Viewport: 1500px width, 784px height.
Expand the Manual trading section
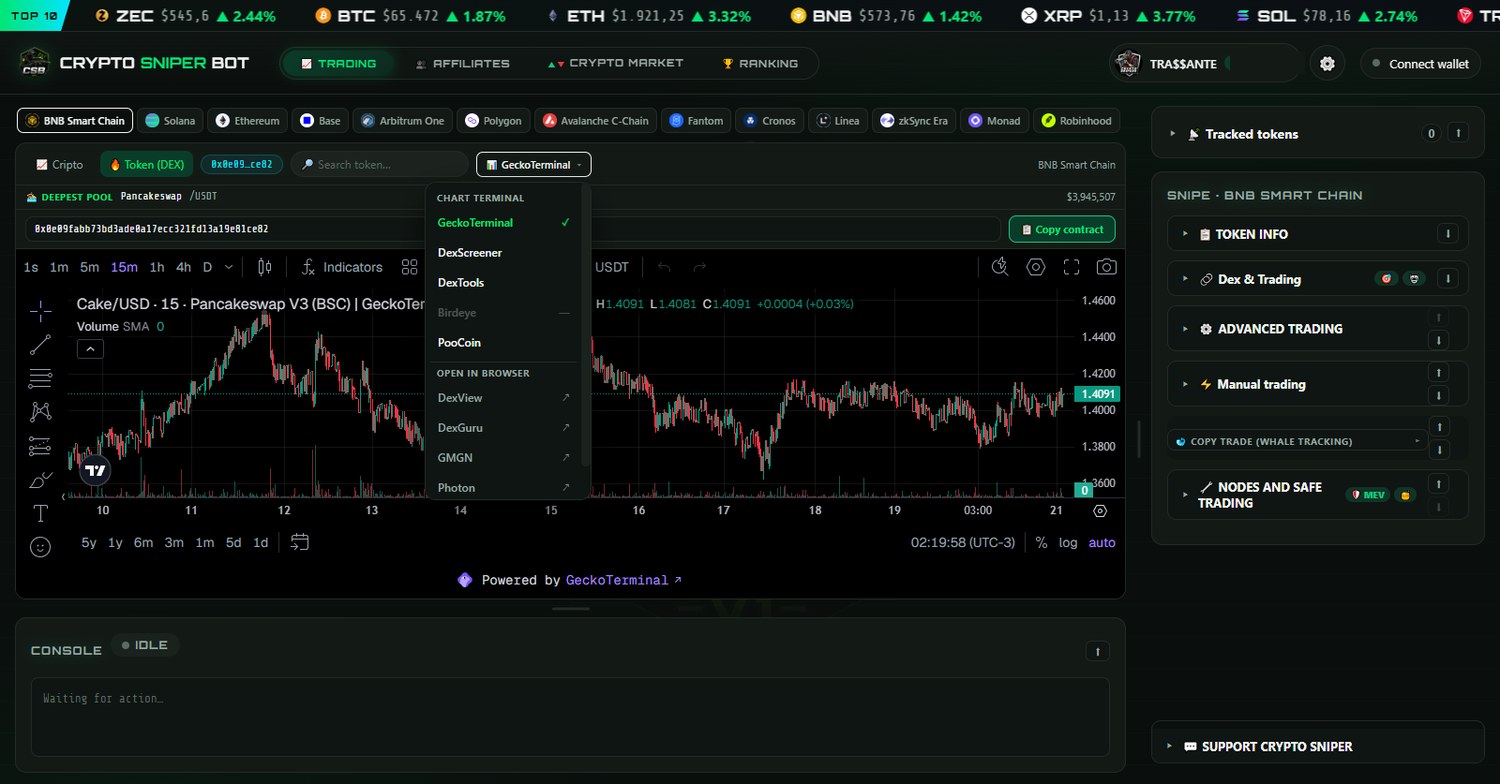(1185, 384)
